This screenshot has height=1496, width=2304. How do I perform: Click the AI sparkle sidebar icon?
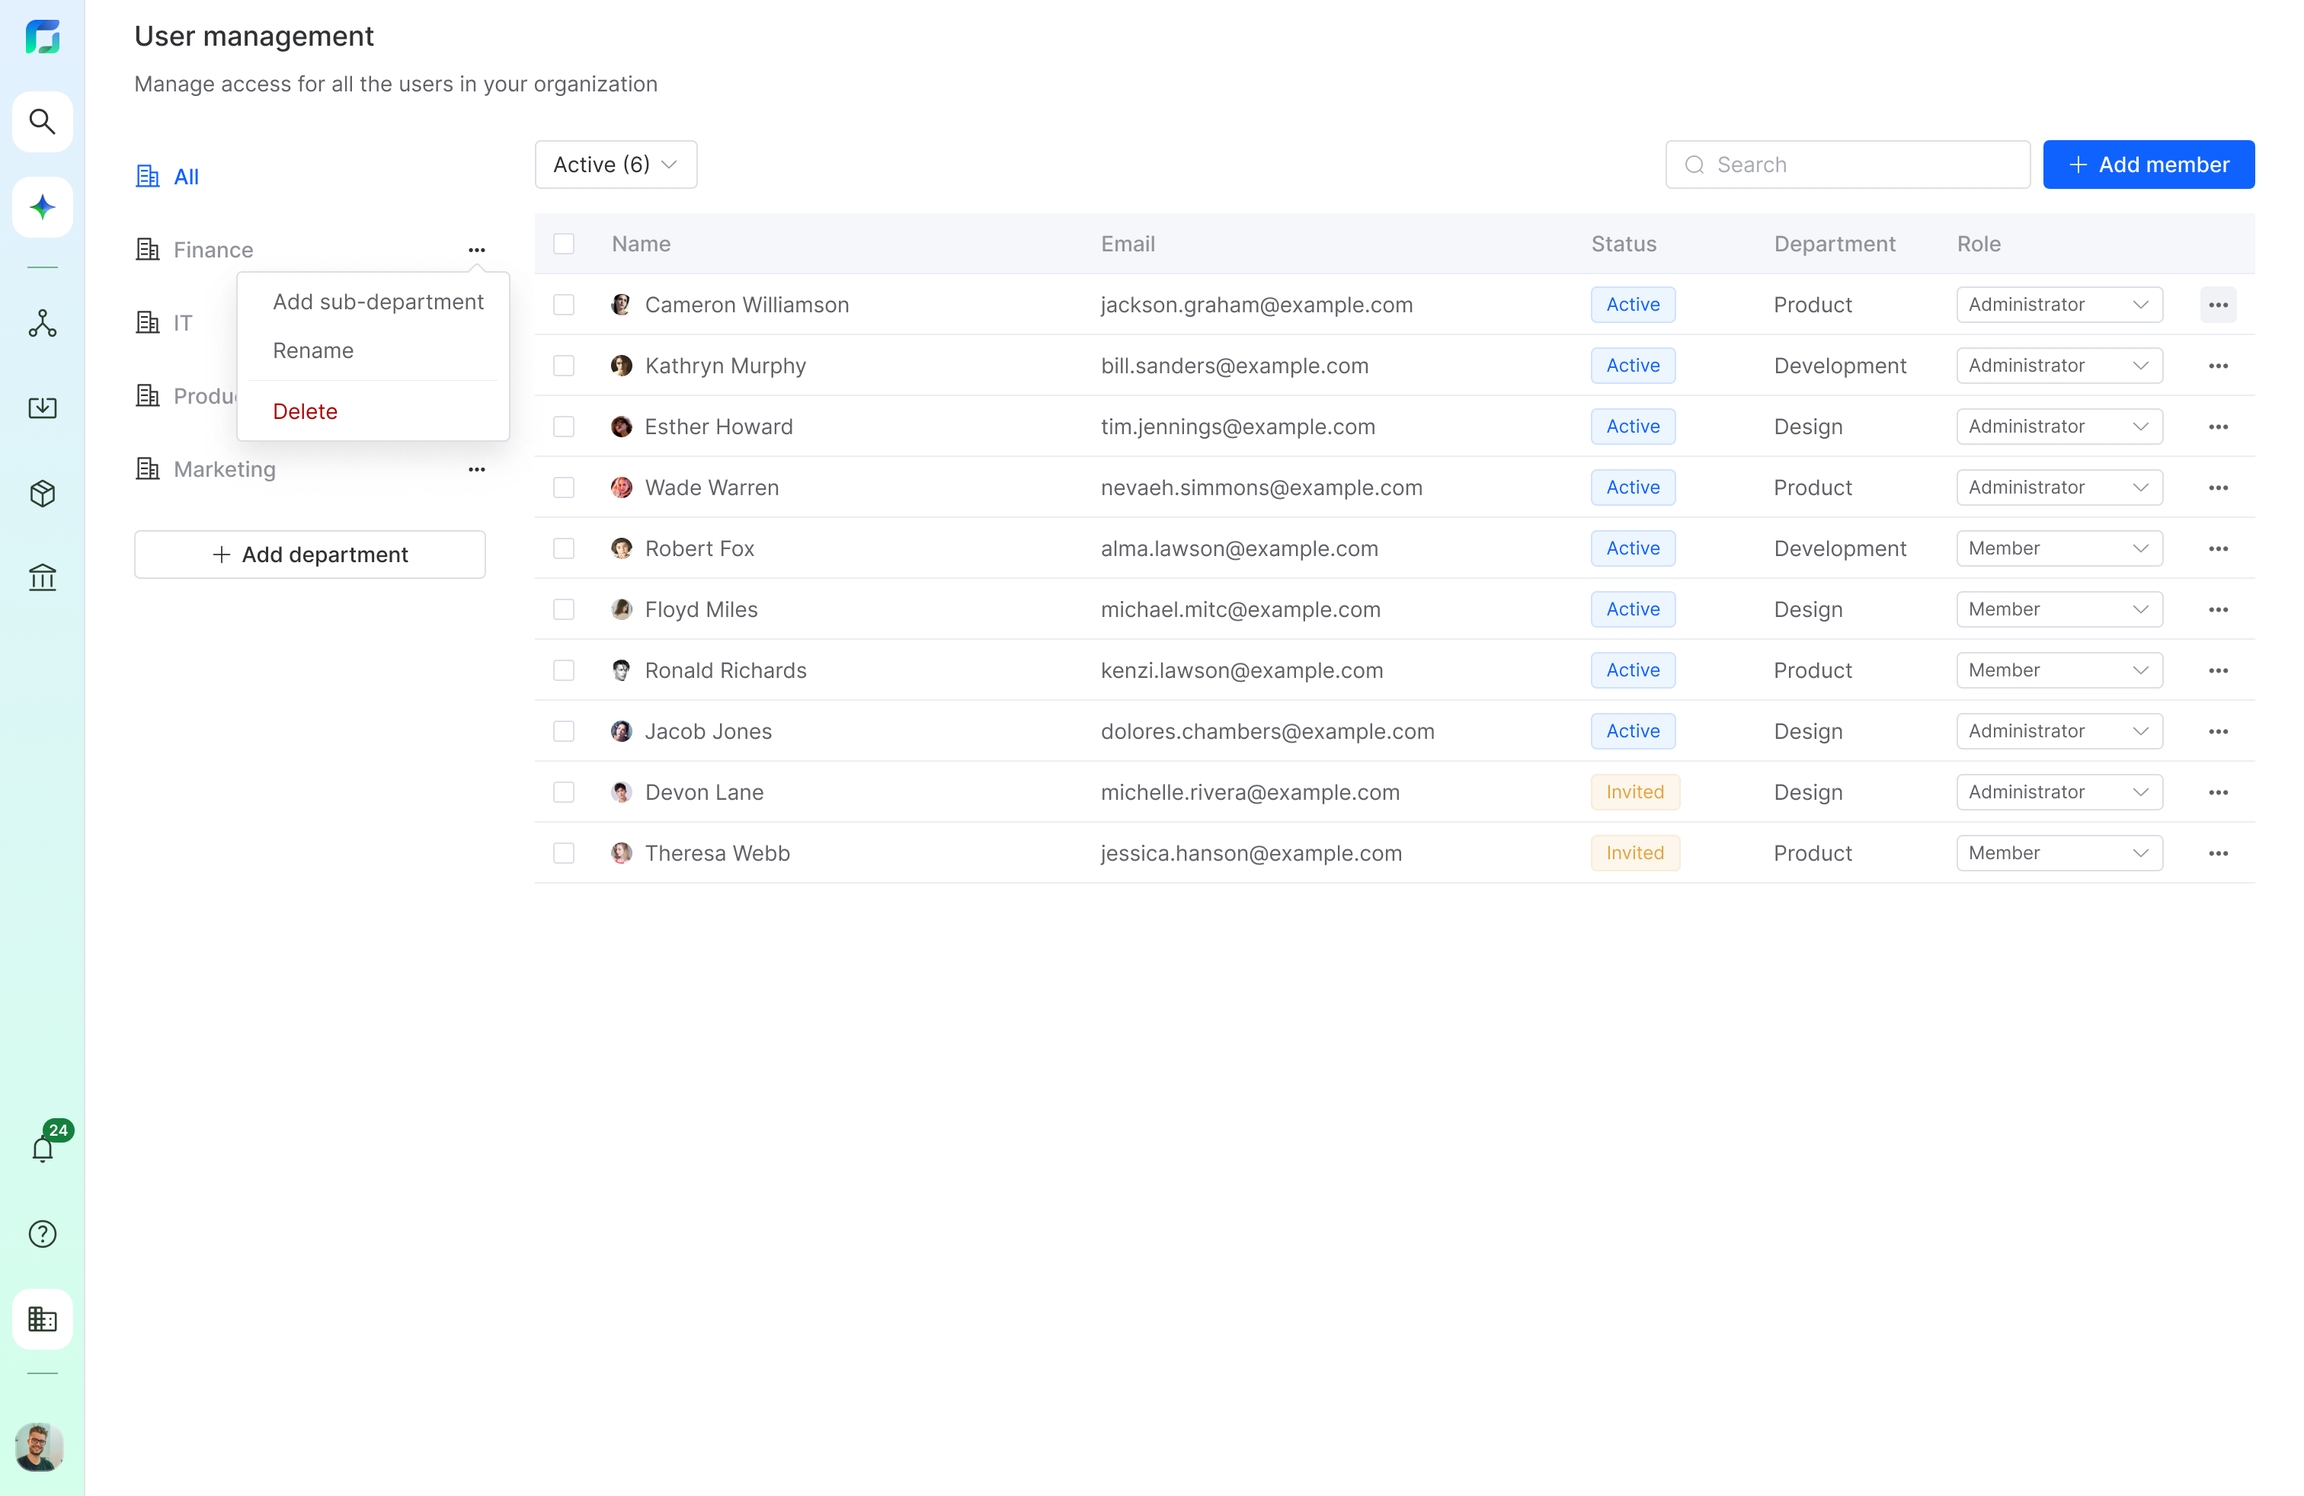(42, 207)
